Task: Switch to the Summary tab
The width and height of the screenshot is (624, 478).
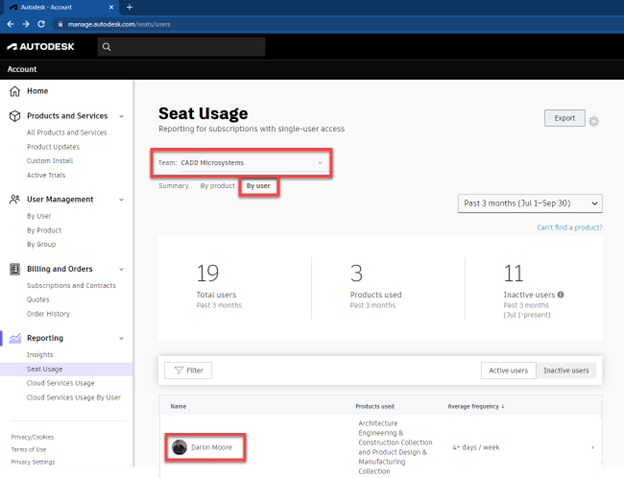Action: (173, 186)
